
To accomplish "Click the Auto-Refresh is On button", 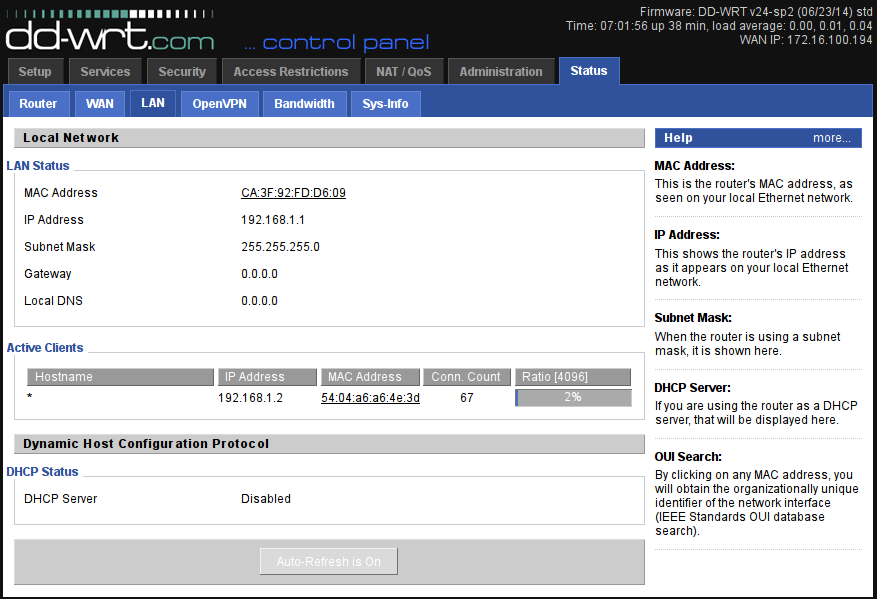I will 329,562.
